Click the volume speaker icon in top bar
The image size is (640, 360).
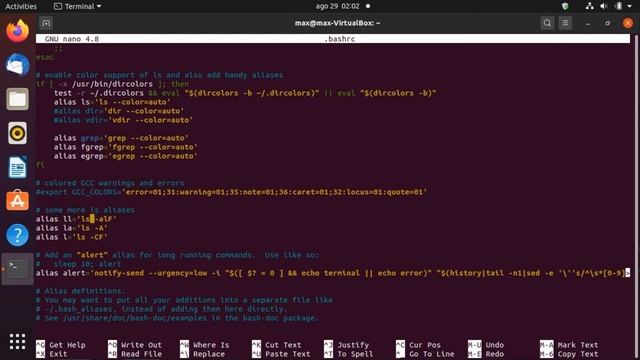click(604, 6)
